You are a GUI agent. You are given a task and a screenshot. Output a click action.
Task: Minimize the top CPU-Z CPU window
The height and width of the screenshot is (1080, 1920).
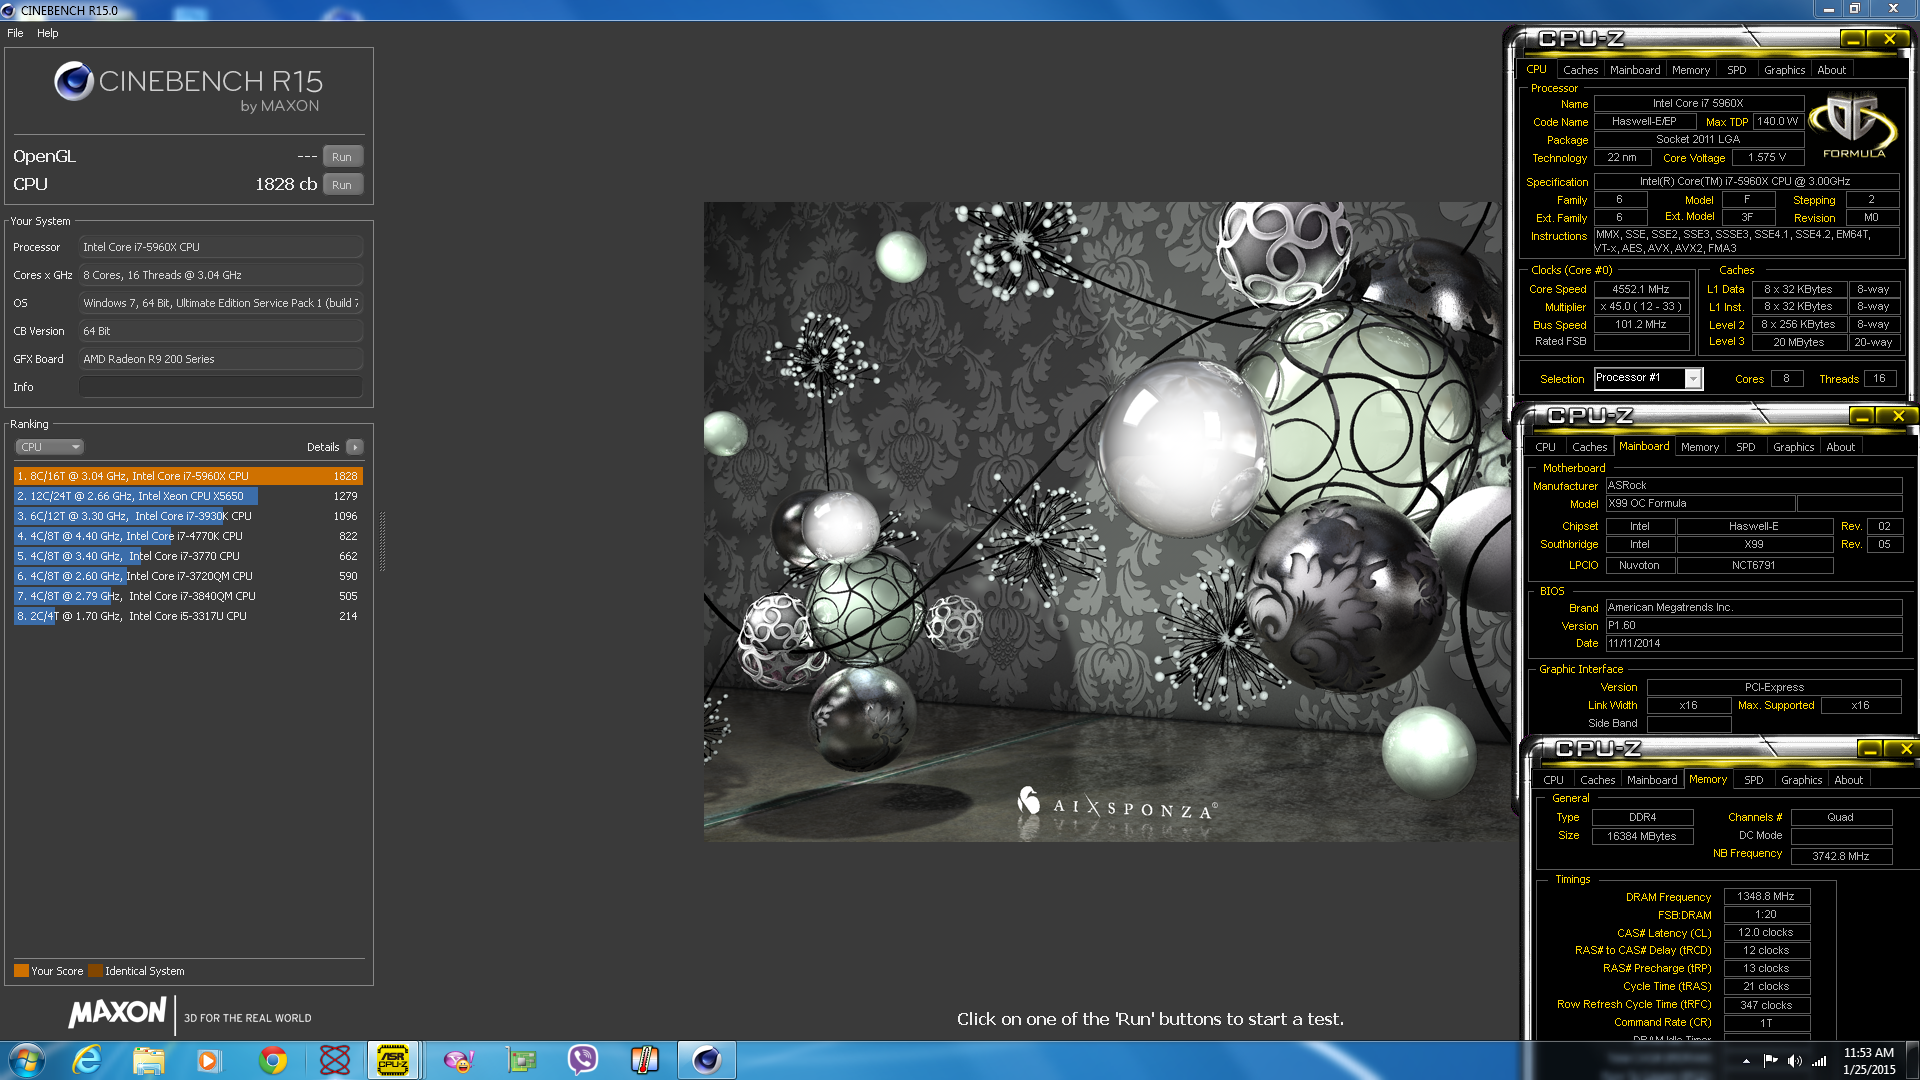tap(1852, 39)
